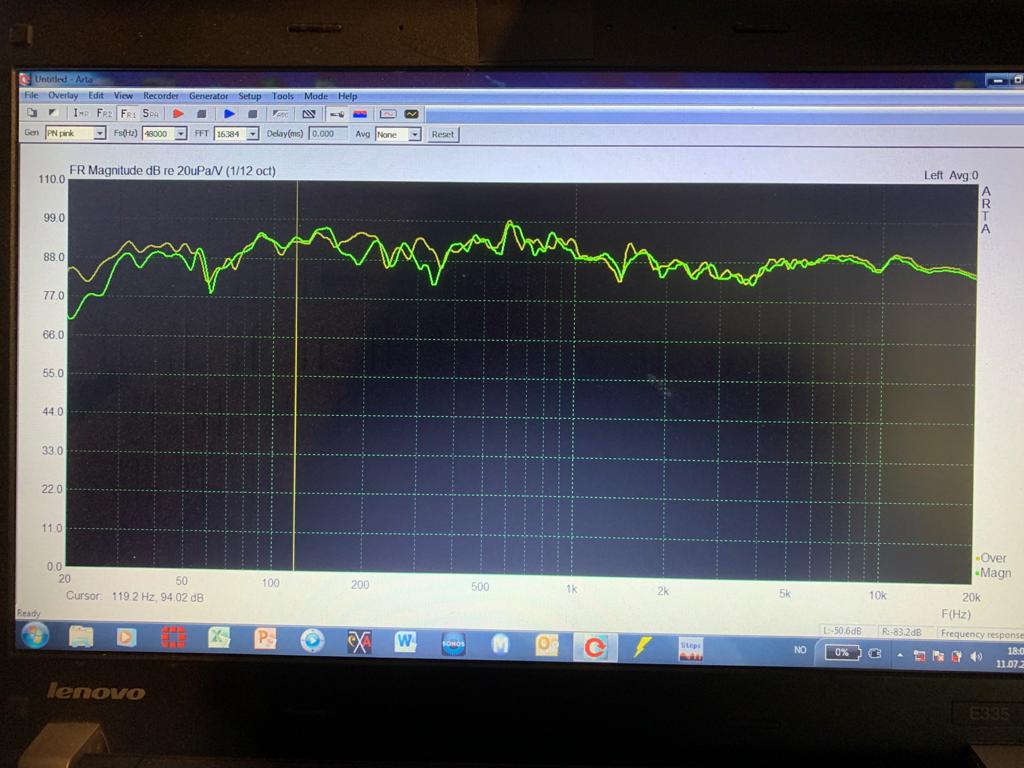Expand the Gen PN pink dropdown
The width and height of the screenshot is (1024, 768).
(x=100, y=133)
